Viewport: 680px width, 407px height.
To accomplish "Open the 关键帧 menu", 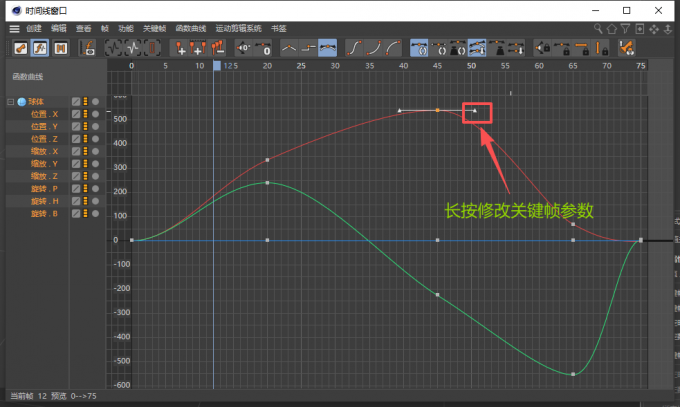I will point(155,29).
